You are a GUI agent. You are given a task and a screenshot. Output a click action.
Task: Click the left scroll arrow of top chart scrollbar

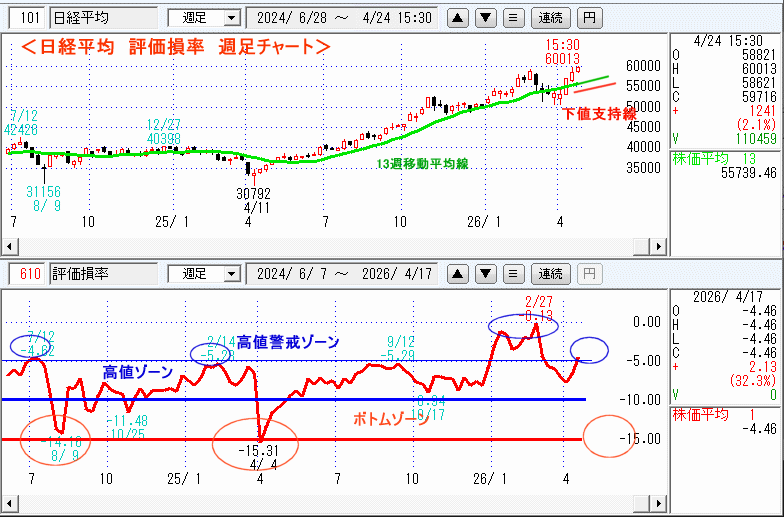[9, 246]
